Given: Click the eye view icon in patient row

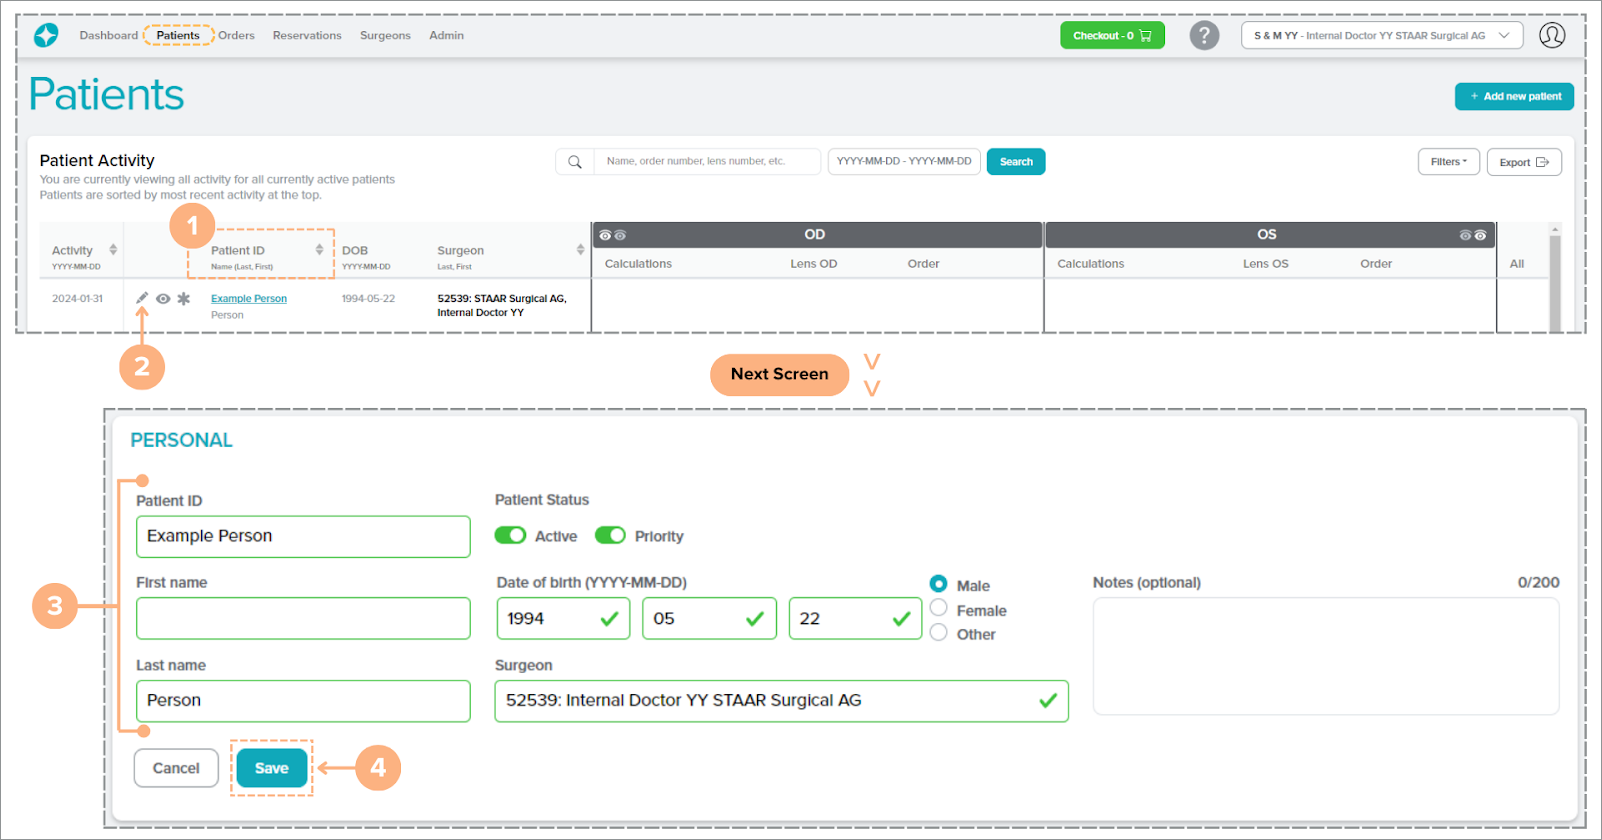Looking at the screenshot, I should tap(163, 298).
